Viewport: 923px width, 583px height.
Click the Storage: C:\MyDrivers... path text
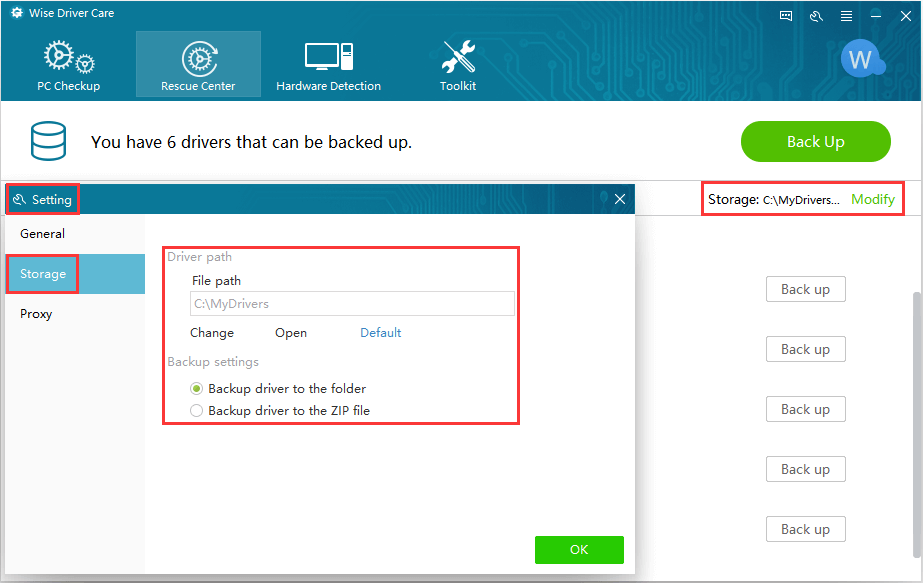[x=774, y=200]
